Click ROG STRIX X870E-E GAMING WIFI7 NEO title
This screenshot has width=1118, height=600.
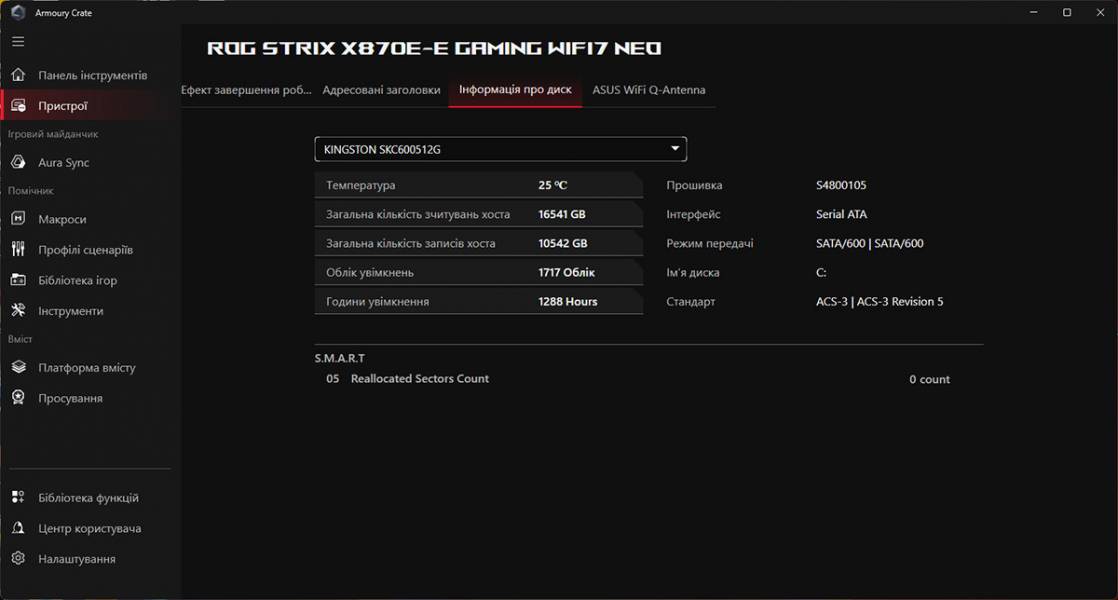(x=434, y=48)
